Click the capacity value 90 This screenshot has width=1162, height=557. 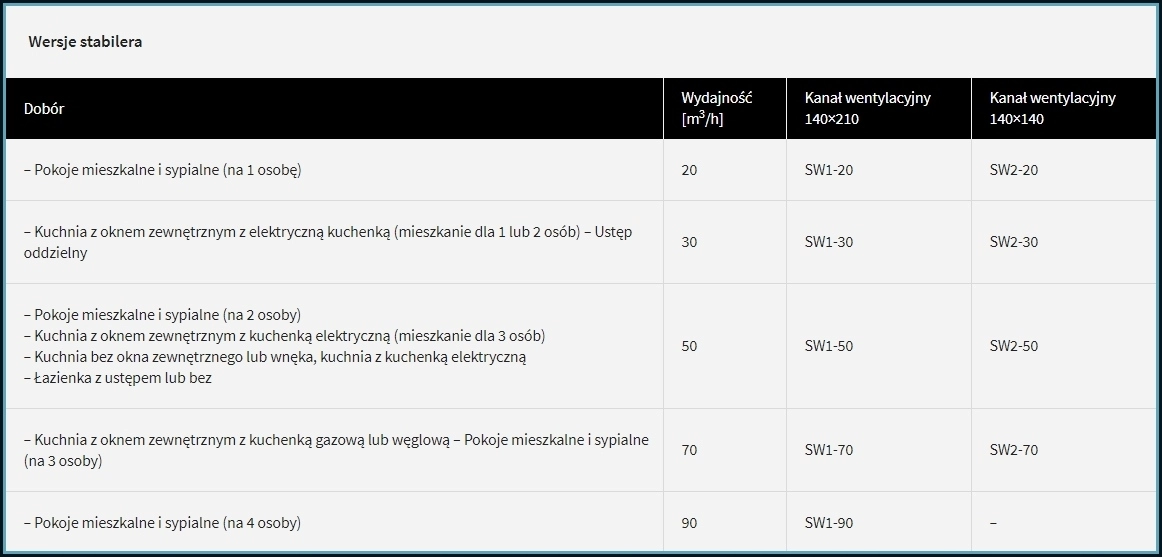689,522
